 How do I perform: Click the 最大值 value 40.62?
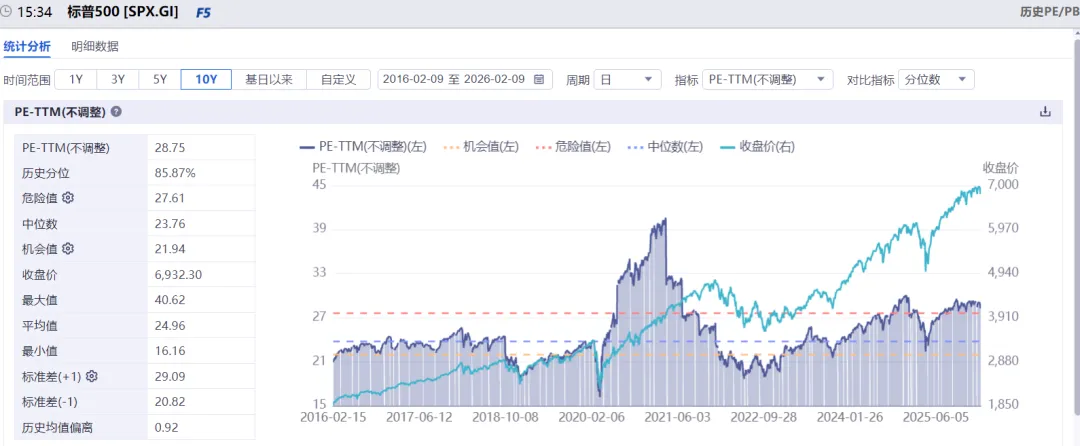(171, 300)
